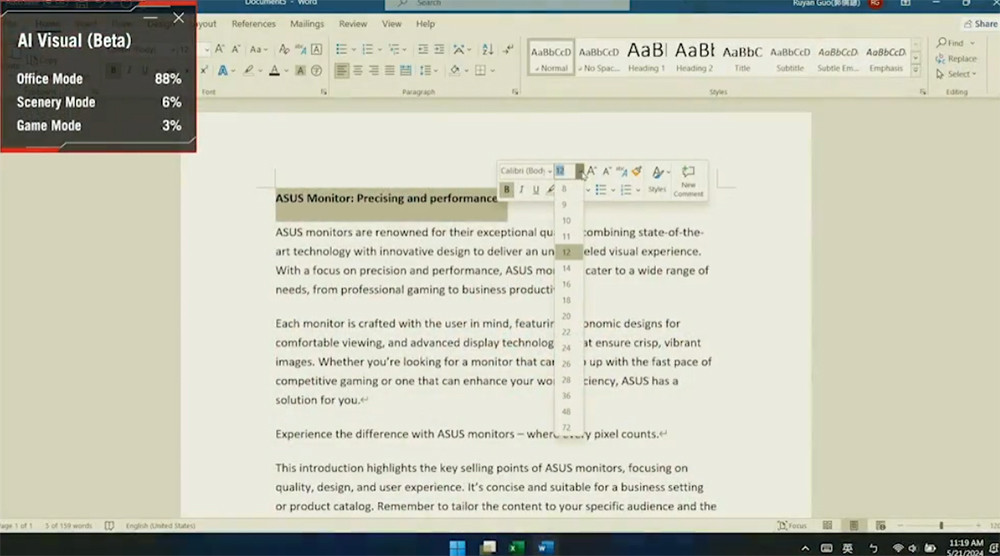Click the Share button

(979, 24)
